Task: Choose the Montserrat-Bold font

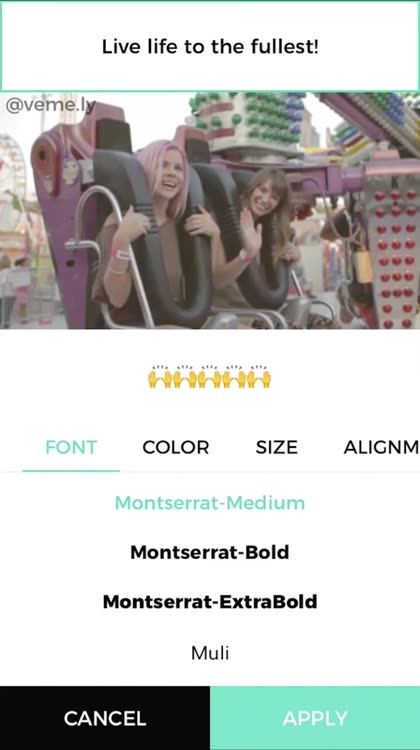Action: coord(210,552)
